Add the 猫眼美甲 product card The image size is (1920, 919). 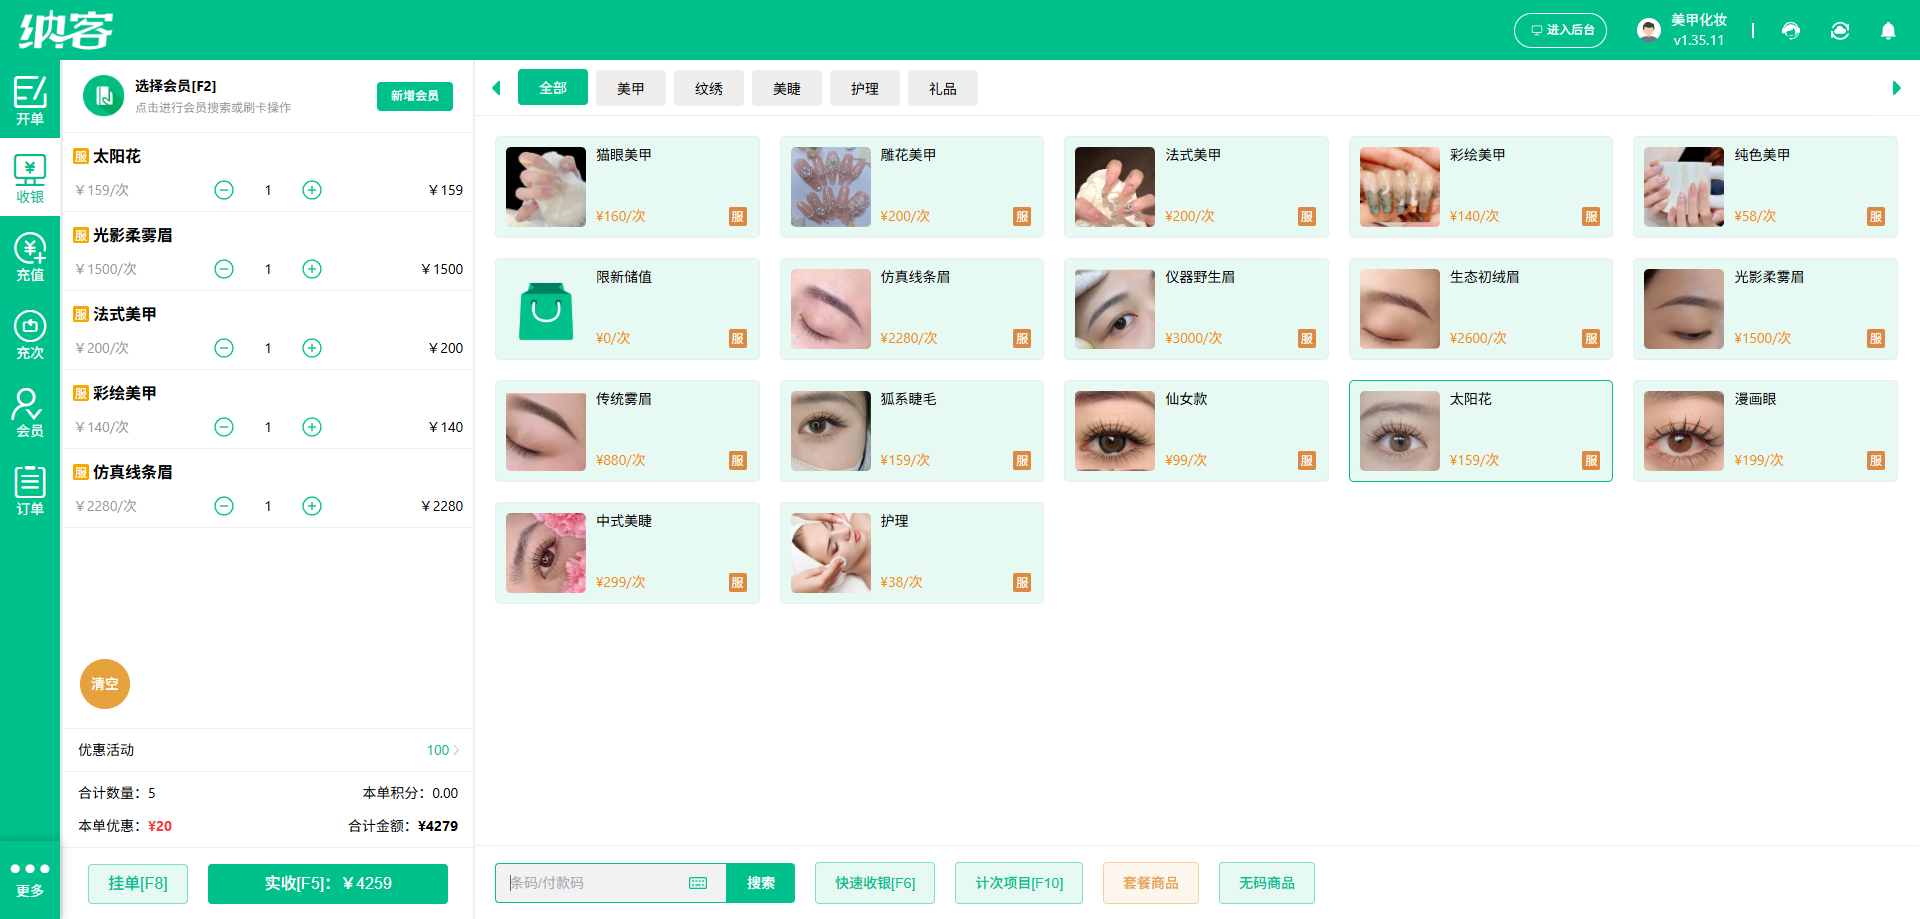tap(627, 187)
